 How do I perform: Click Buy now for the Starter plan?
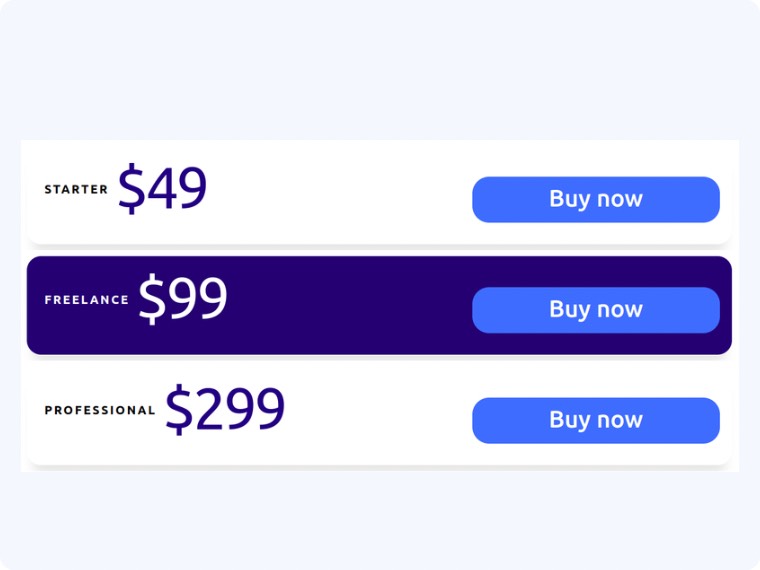596,200
